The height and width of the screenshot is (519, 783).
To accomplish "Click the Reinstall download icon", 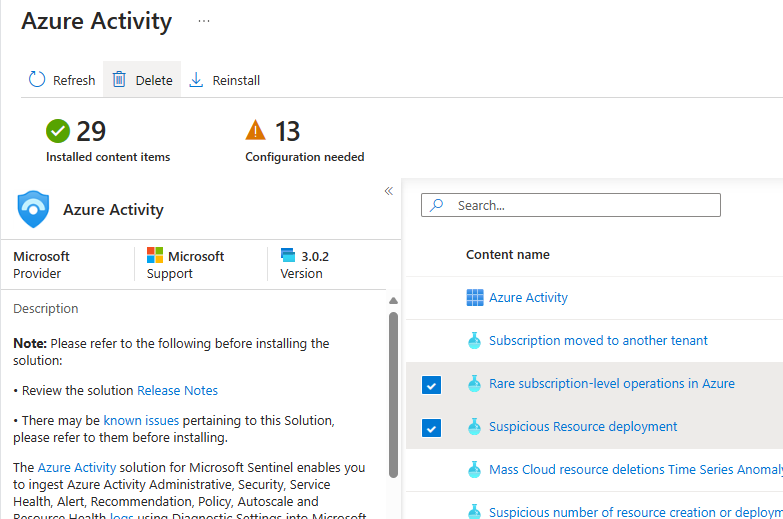I will click(x=196, y=80).
